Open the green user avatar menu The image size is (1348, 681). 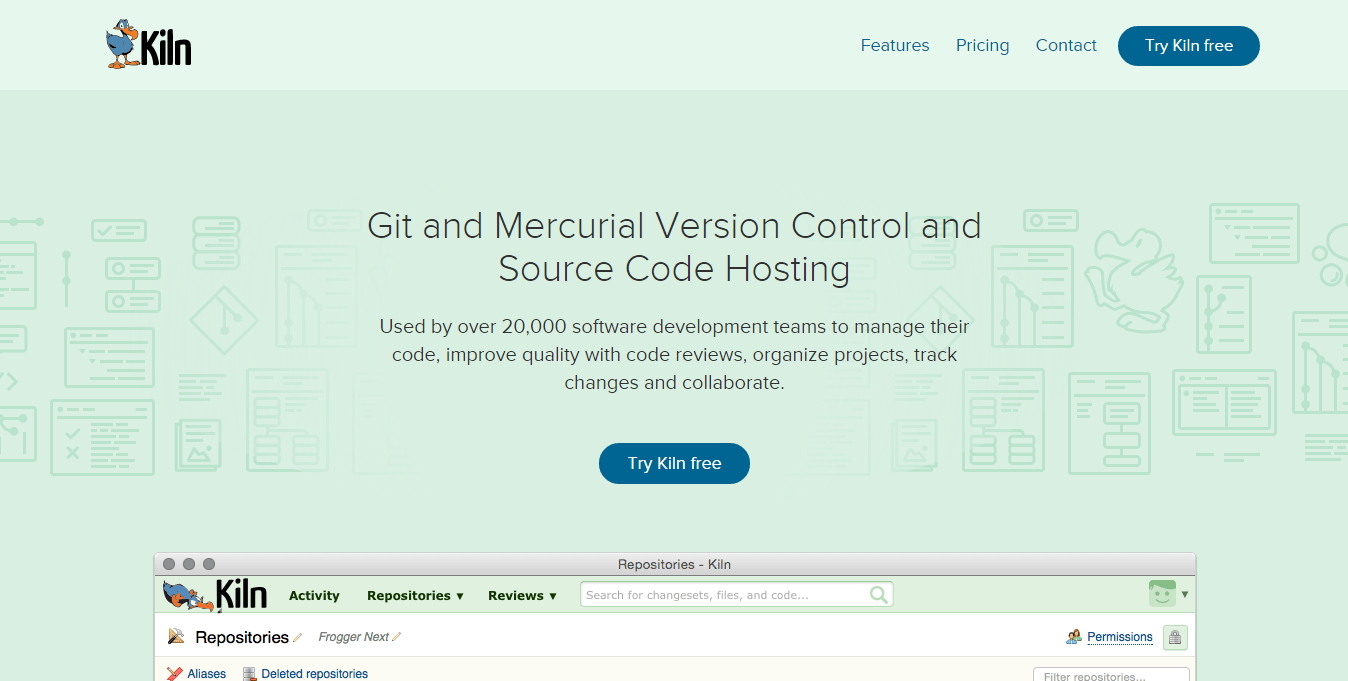click(x=1162, y=594)
